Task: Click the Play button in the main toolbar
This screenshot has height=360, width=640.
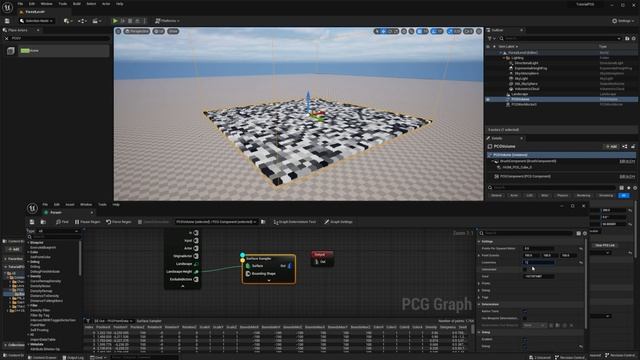Action: [115, 21]
